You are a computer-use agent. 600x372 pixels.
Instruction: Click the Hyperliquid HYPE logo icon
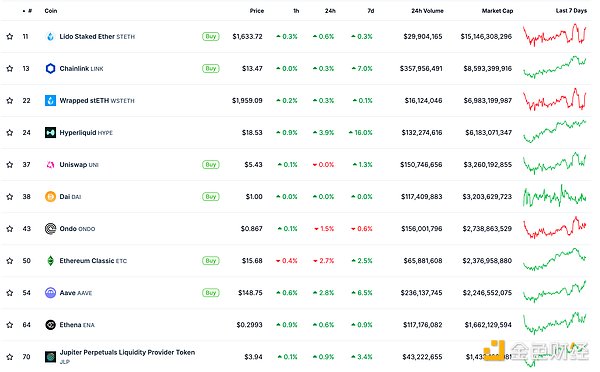(51, 132)
